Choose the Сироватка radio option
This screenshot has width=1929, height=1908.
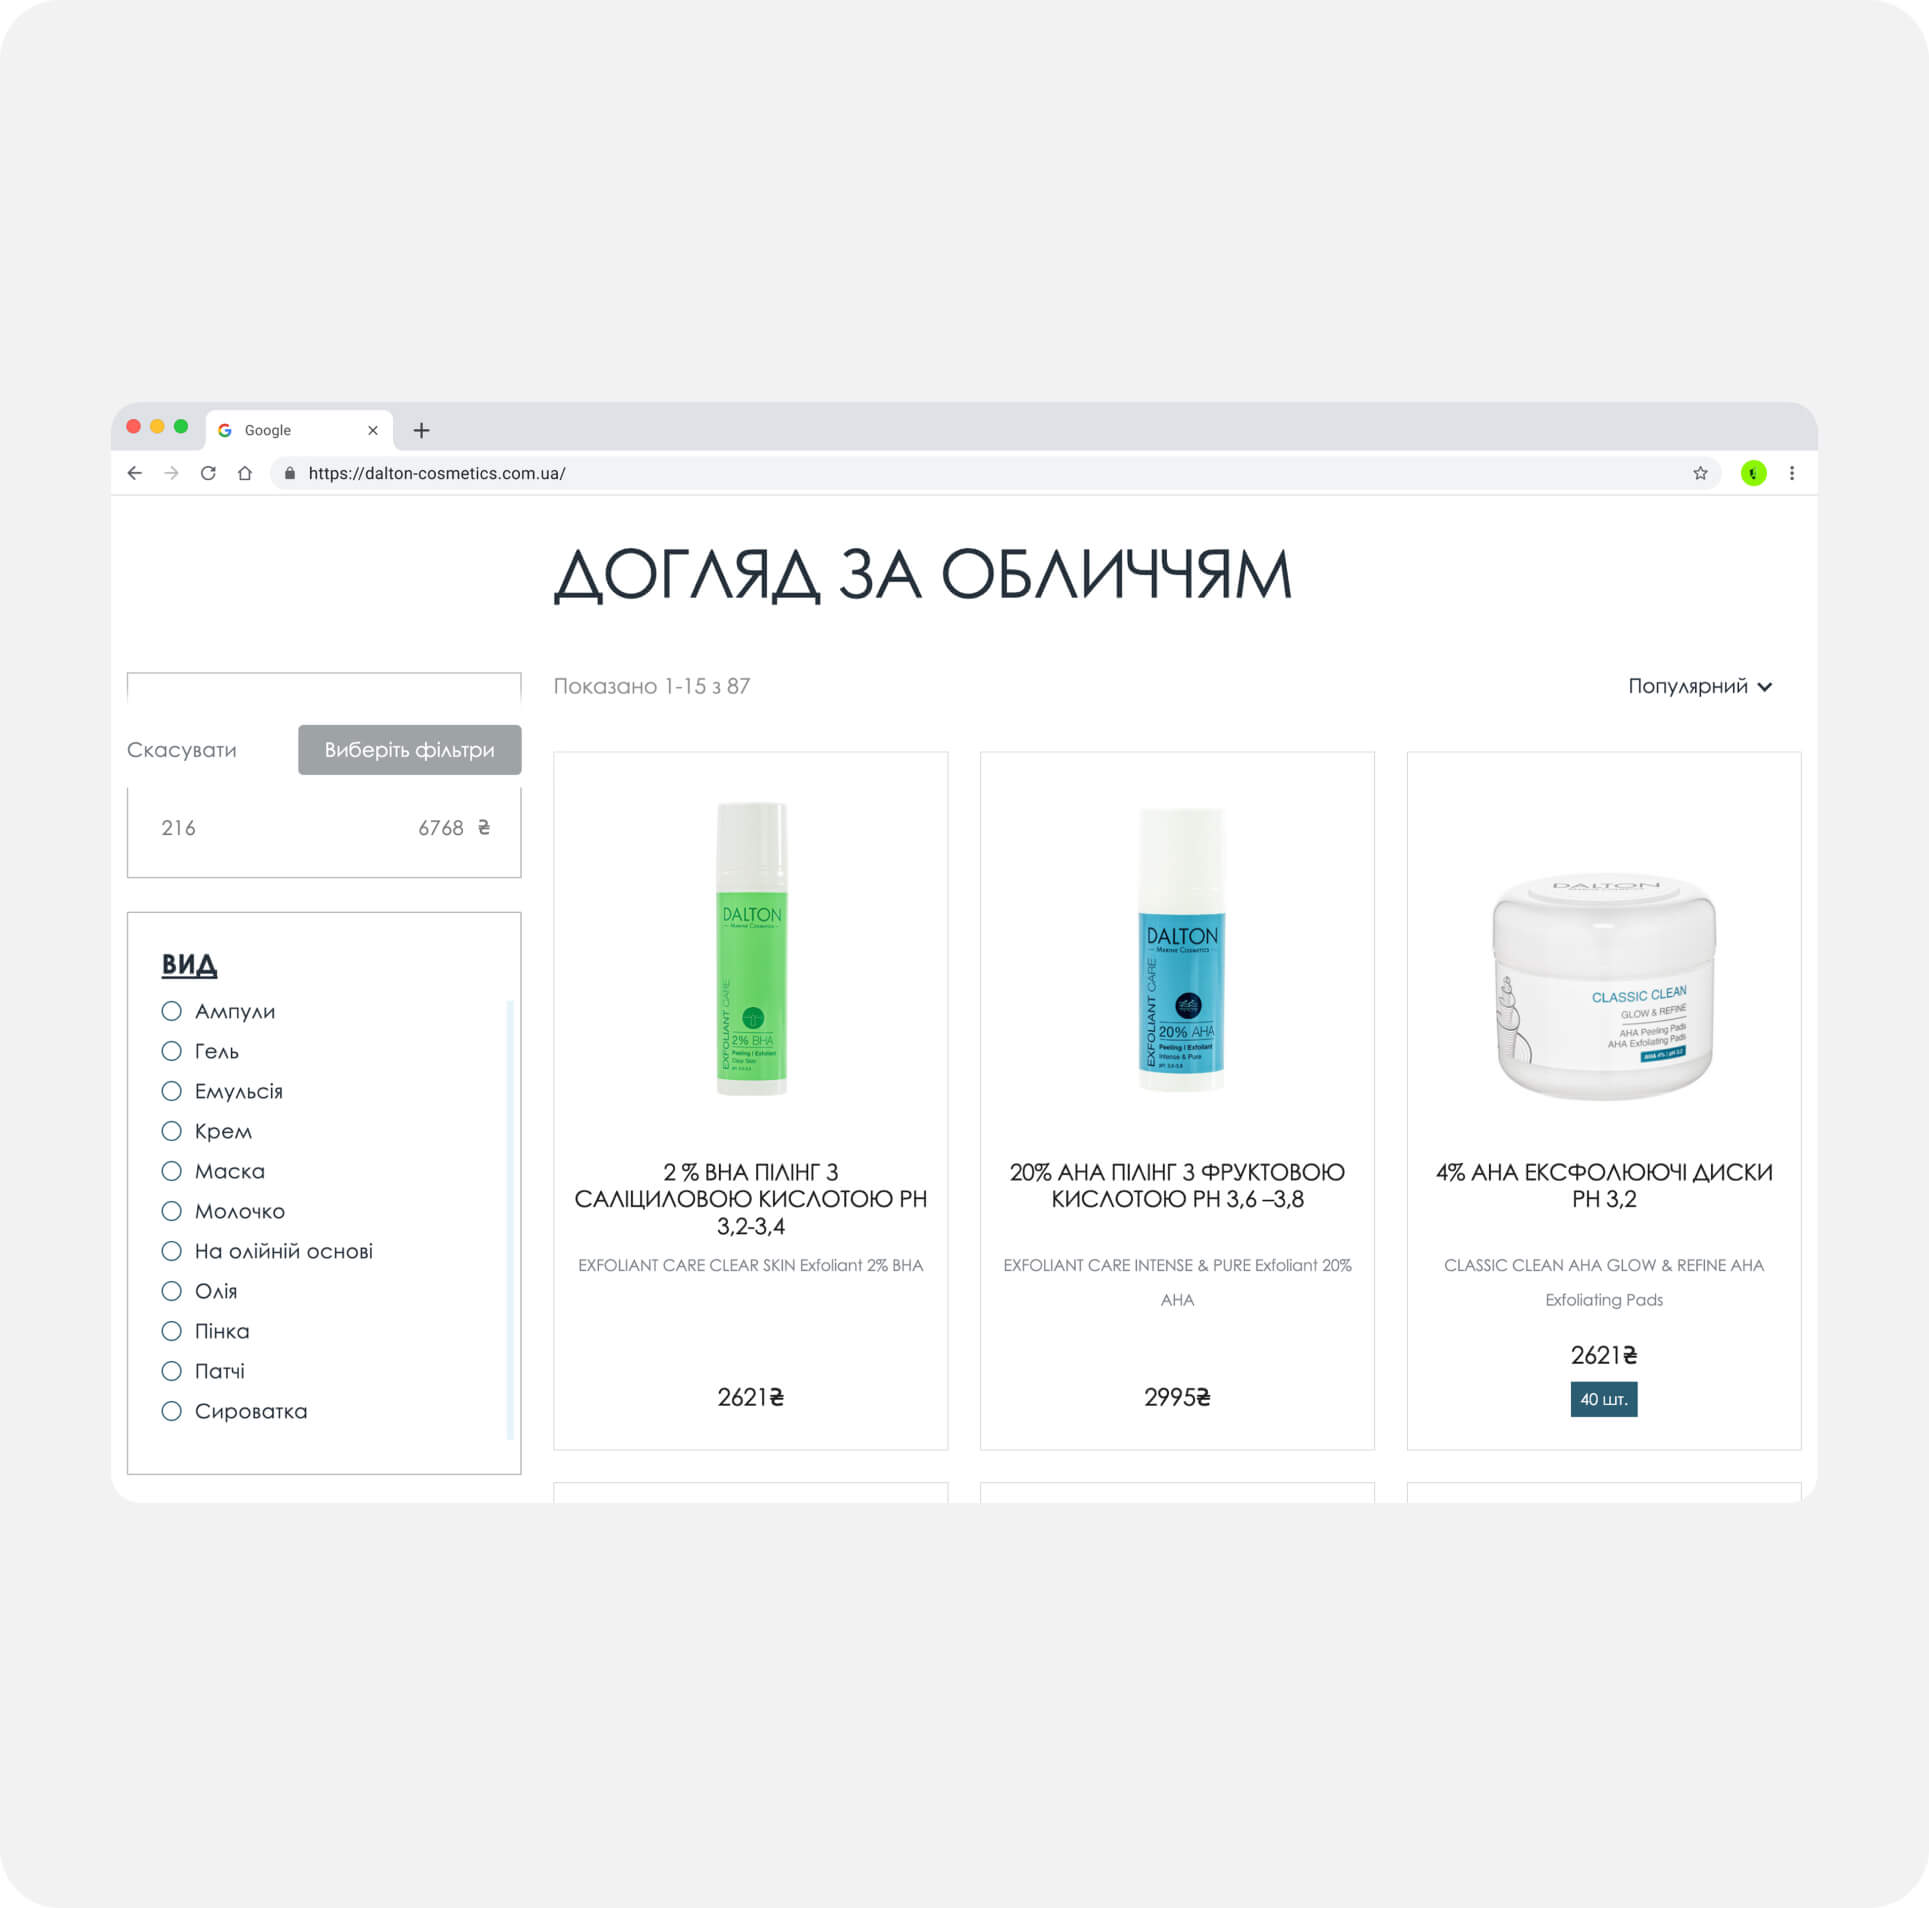coord(172,1411)
